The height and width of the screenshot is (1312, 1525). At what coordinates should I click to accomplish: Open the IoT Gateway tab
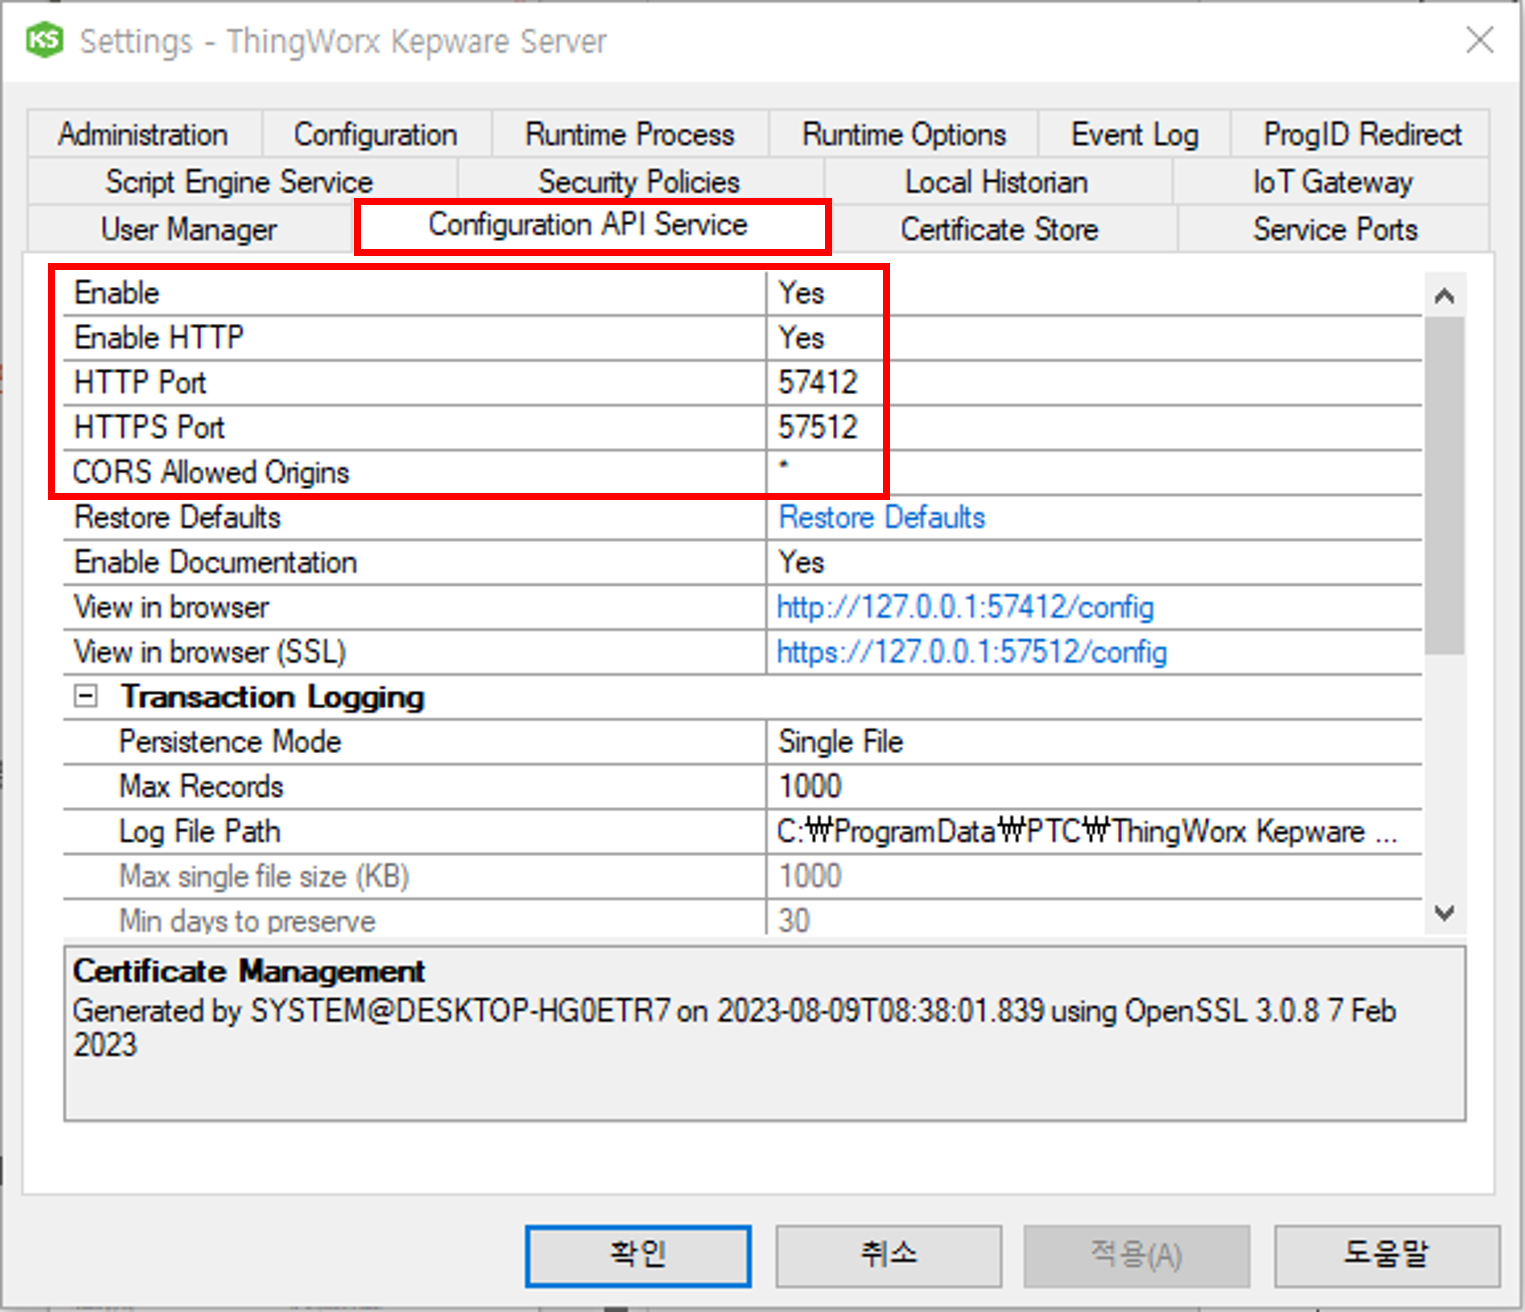(x=1332, y=182)
